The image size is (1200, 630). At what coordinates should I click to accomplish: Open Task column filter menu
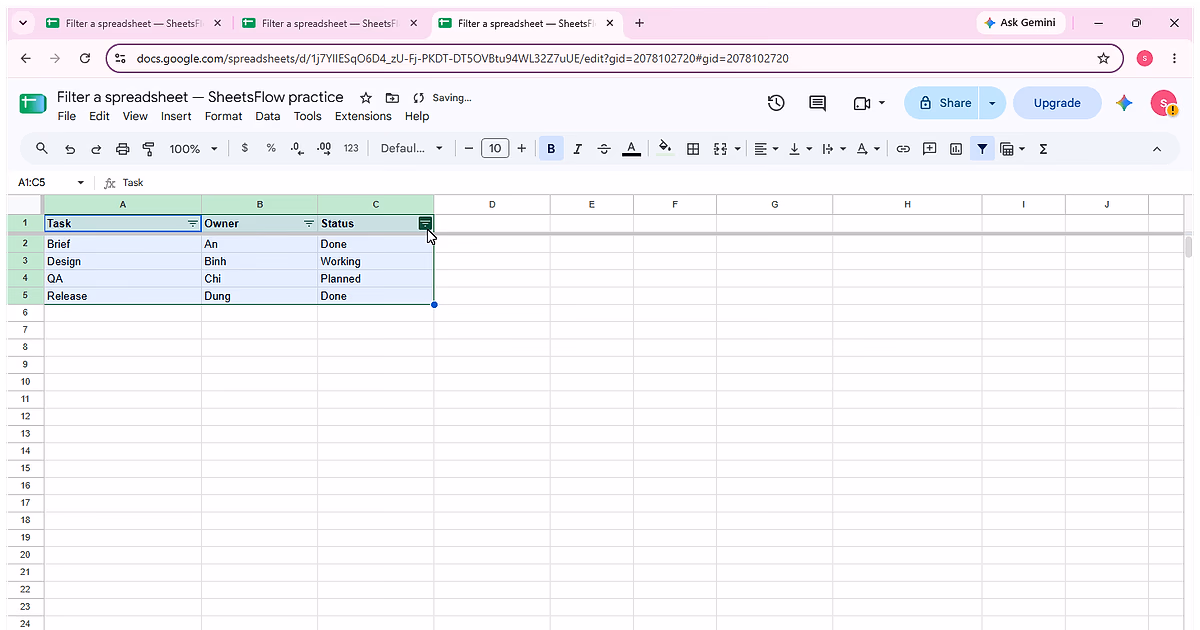click(193, 224)
